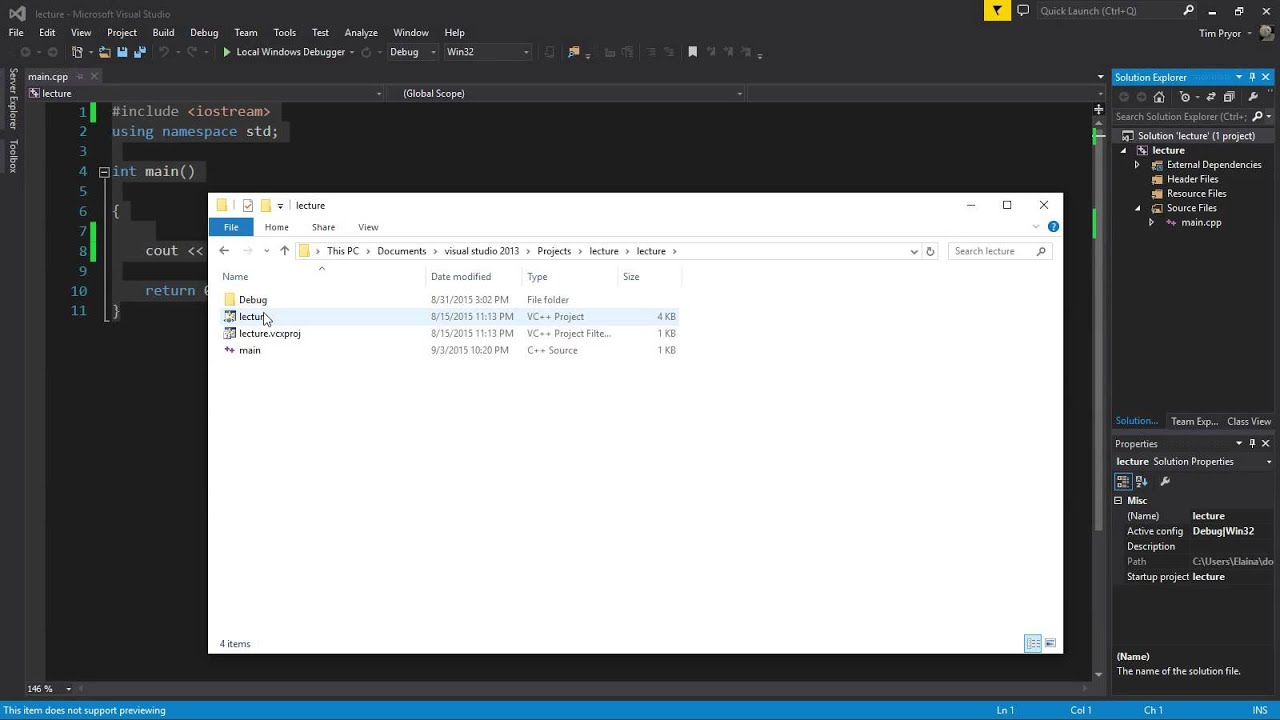Viewport: 1280px width, 720px height.
Task: Click the Open File folder icon in toolbar
Action: pos(104,52)
